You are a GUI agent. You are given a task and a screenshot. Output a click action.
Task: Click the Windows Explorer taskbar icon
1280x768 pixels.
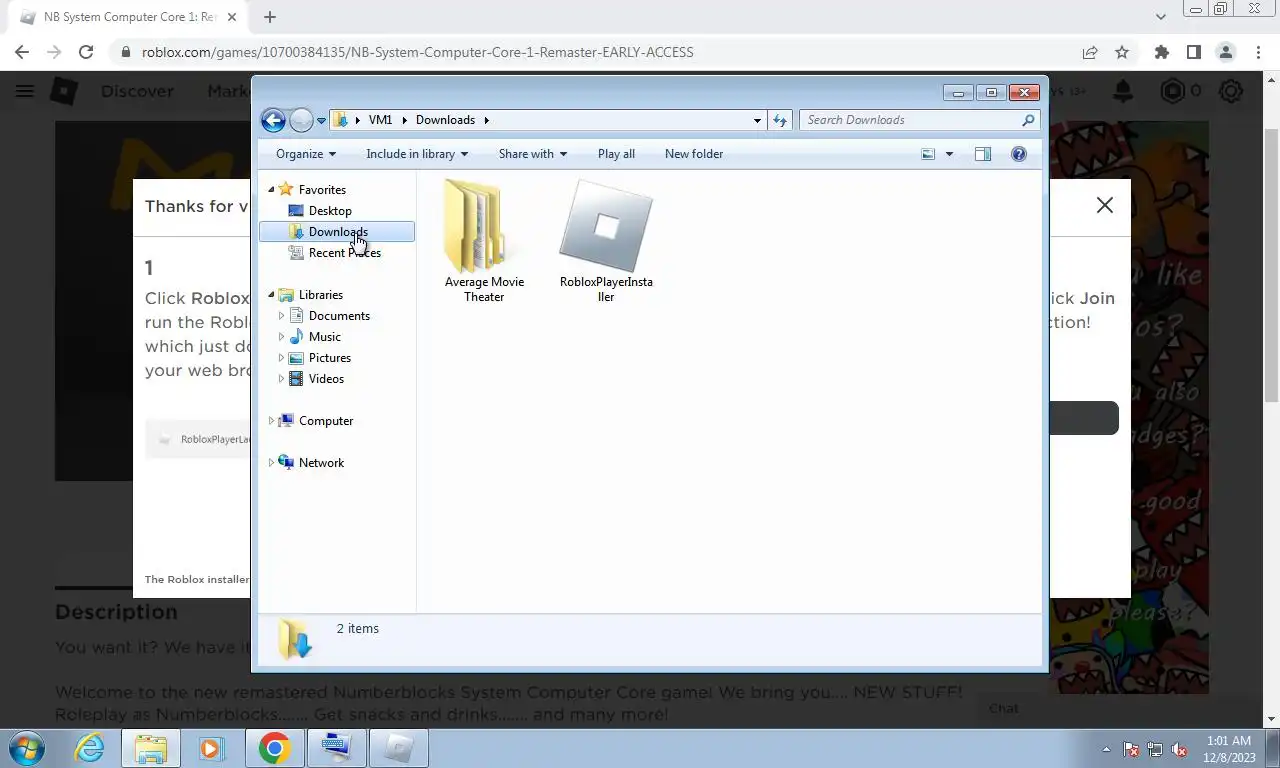151,748
